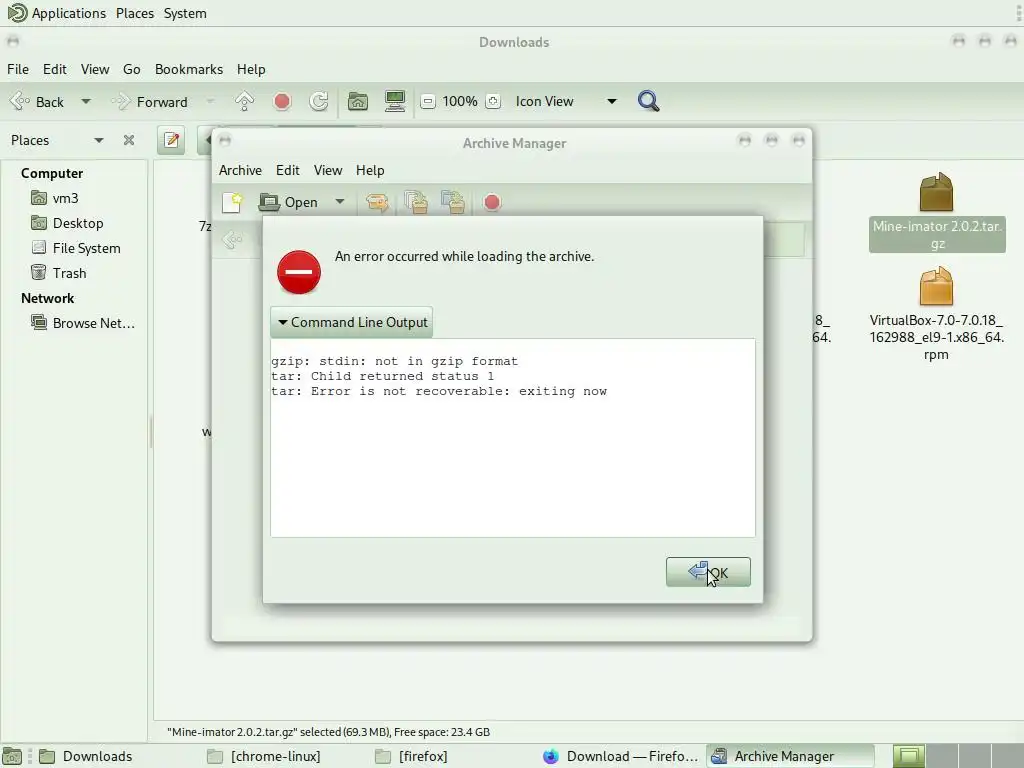Open the Archive menu in Archive Manager
Screen dimensions: 1024x768
point(240,170)
